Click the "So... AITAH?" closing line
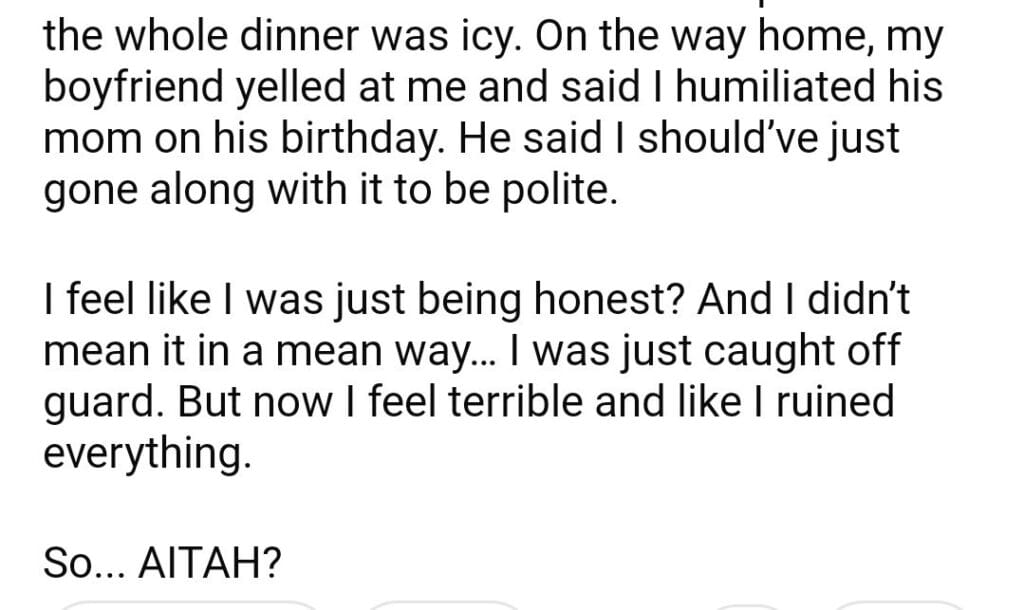The height and width of the screenshot is (610, 1024). (x=161, y=565)
